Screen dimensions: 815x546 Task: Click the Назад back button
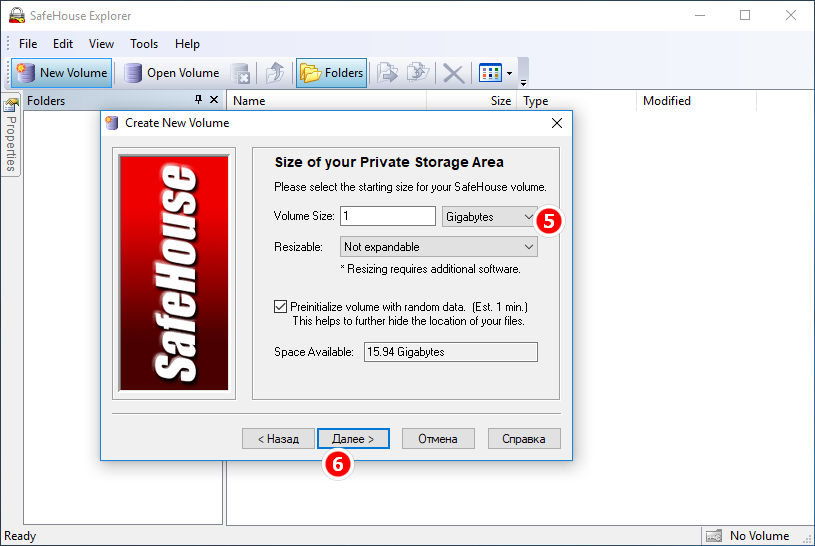(279, 439)
